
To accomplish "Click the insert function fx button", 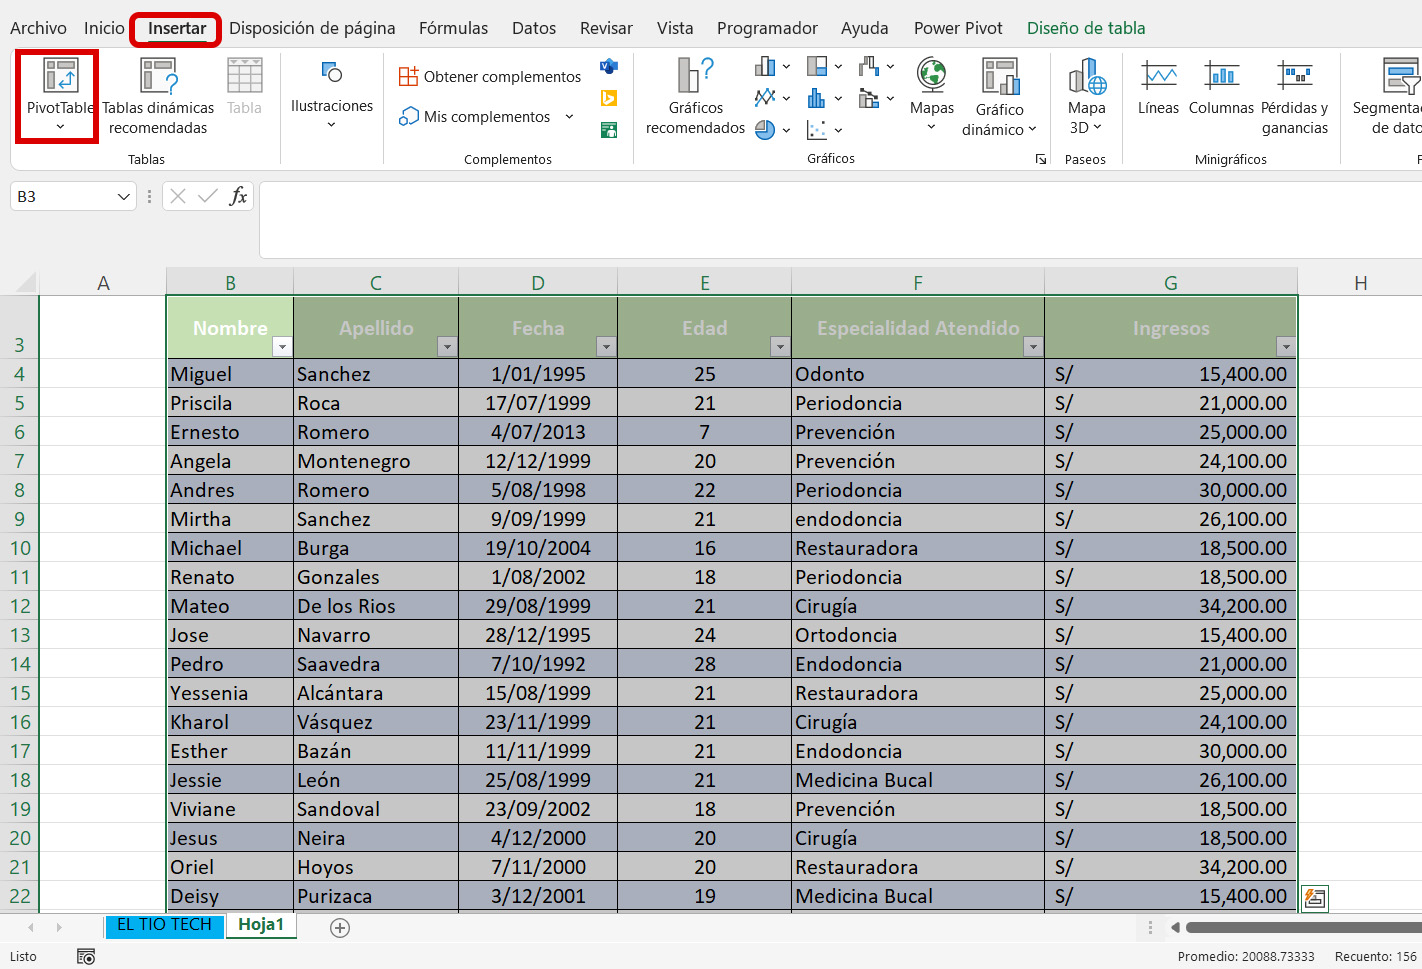I will [x=238, y=196].
